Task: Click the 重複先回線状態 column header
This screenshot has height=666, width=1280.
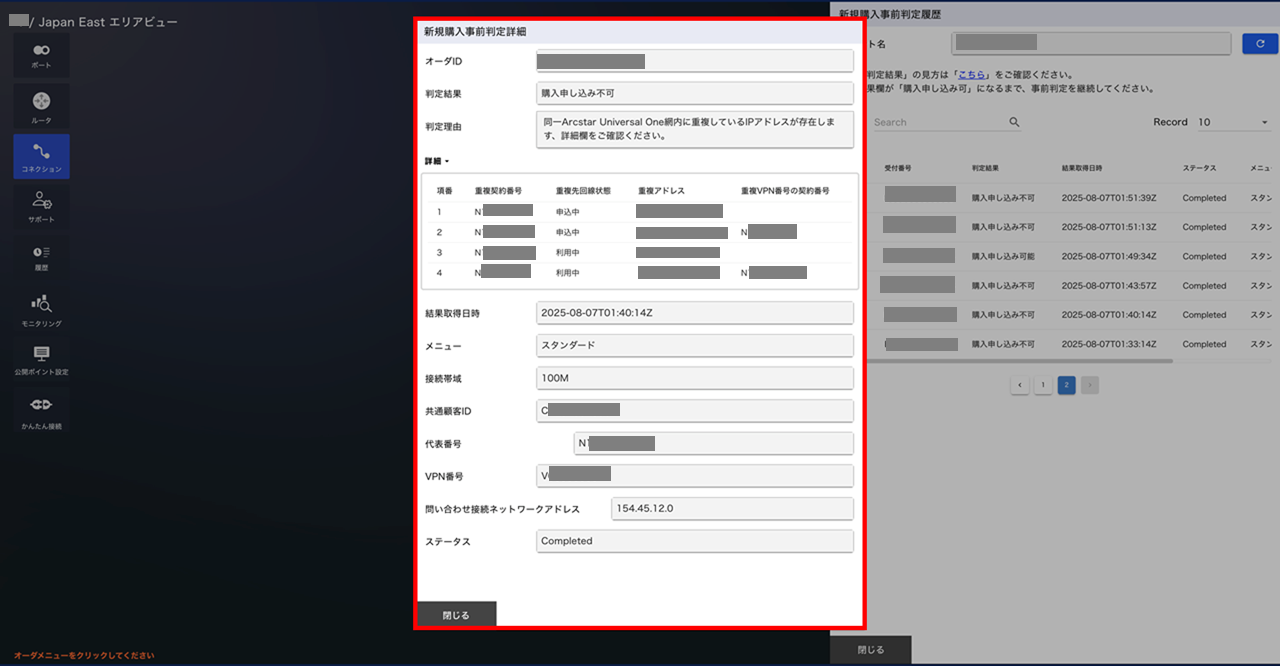Action: coord(582,190)
